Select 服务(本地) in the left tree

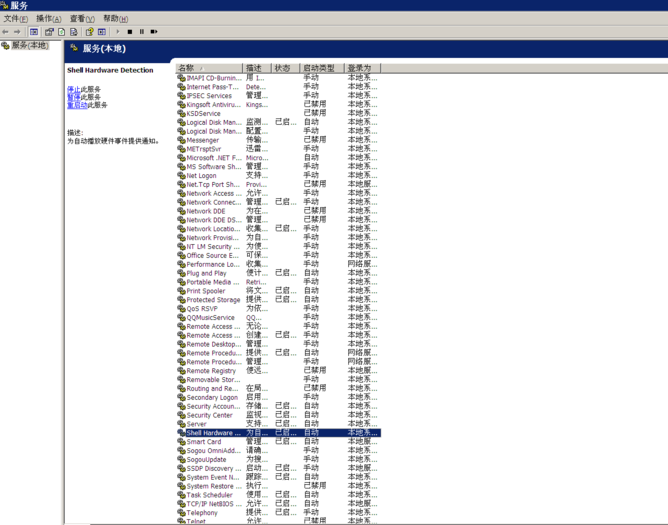[x=29, y=46]
